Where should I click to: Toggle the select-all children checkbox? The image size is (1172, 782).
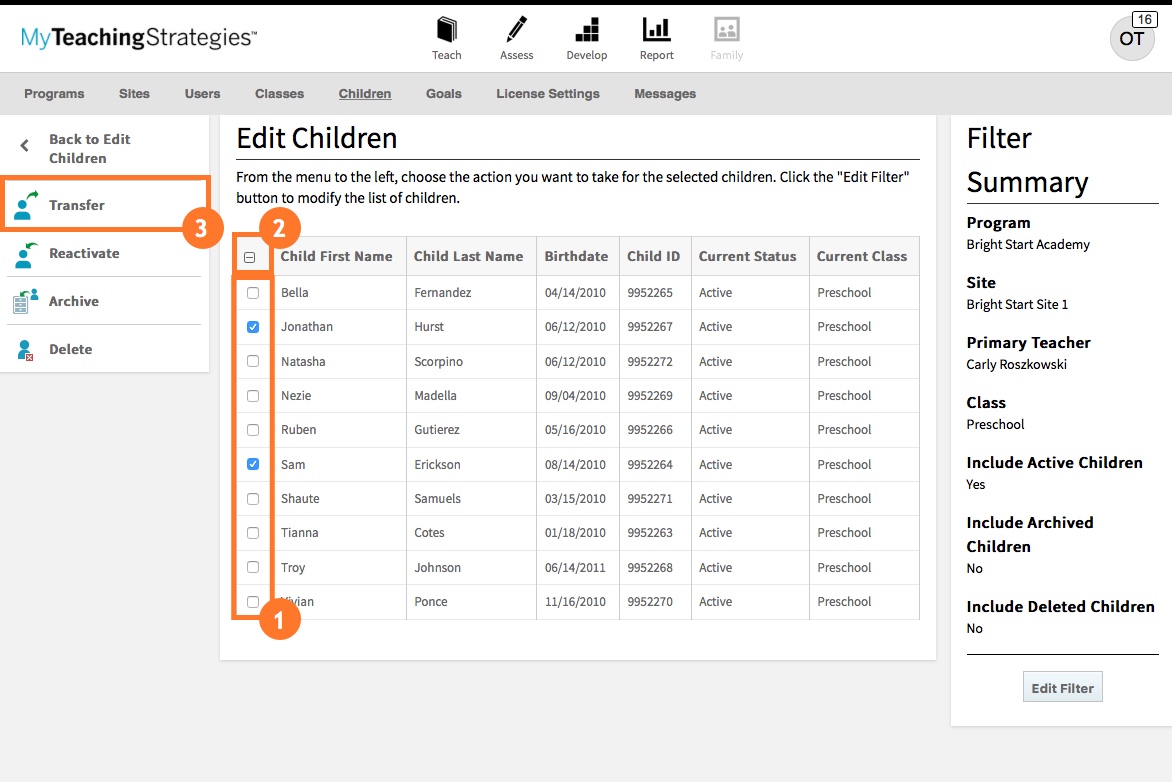(x=252, y=256)
